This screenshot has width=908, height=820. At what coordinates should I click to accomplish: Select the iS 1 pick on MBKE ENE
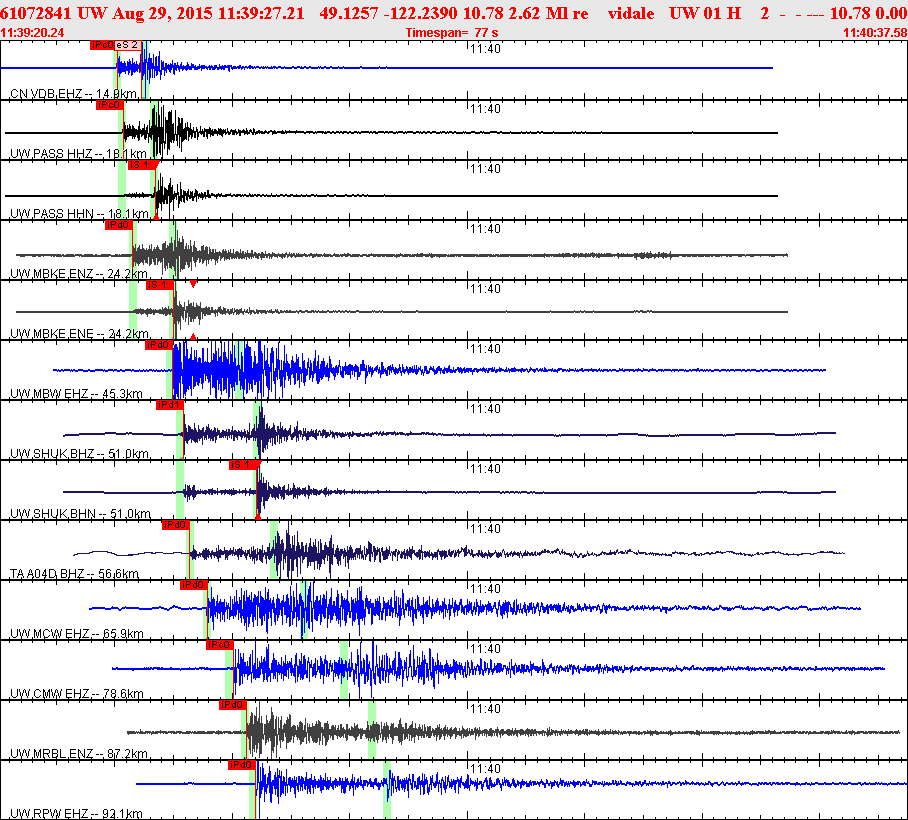[159, 285]
